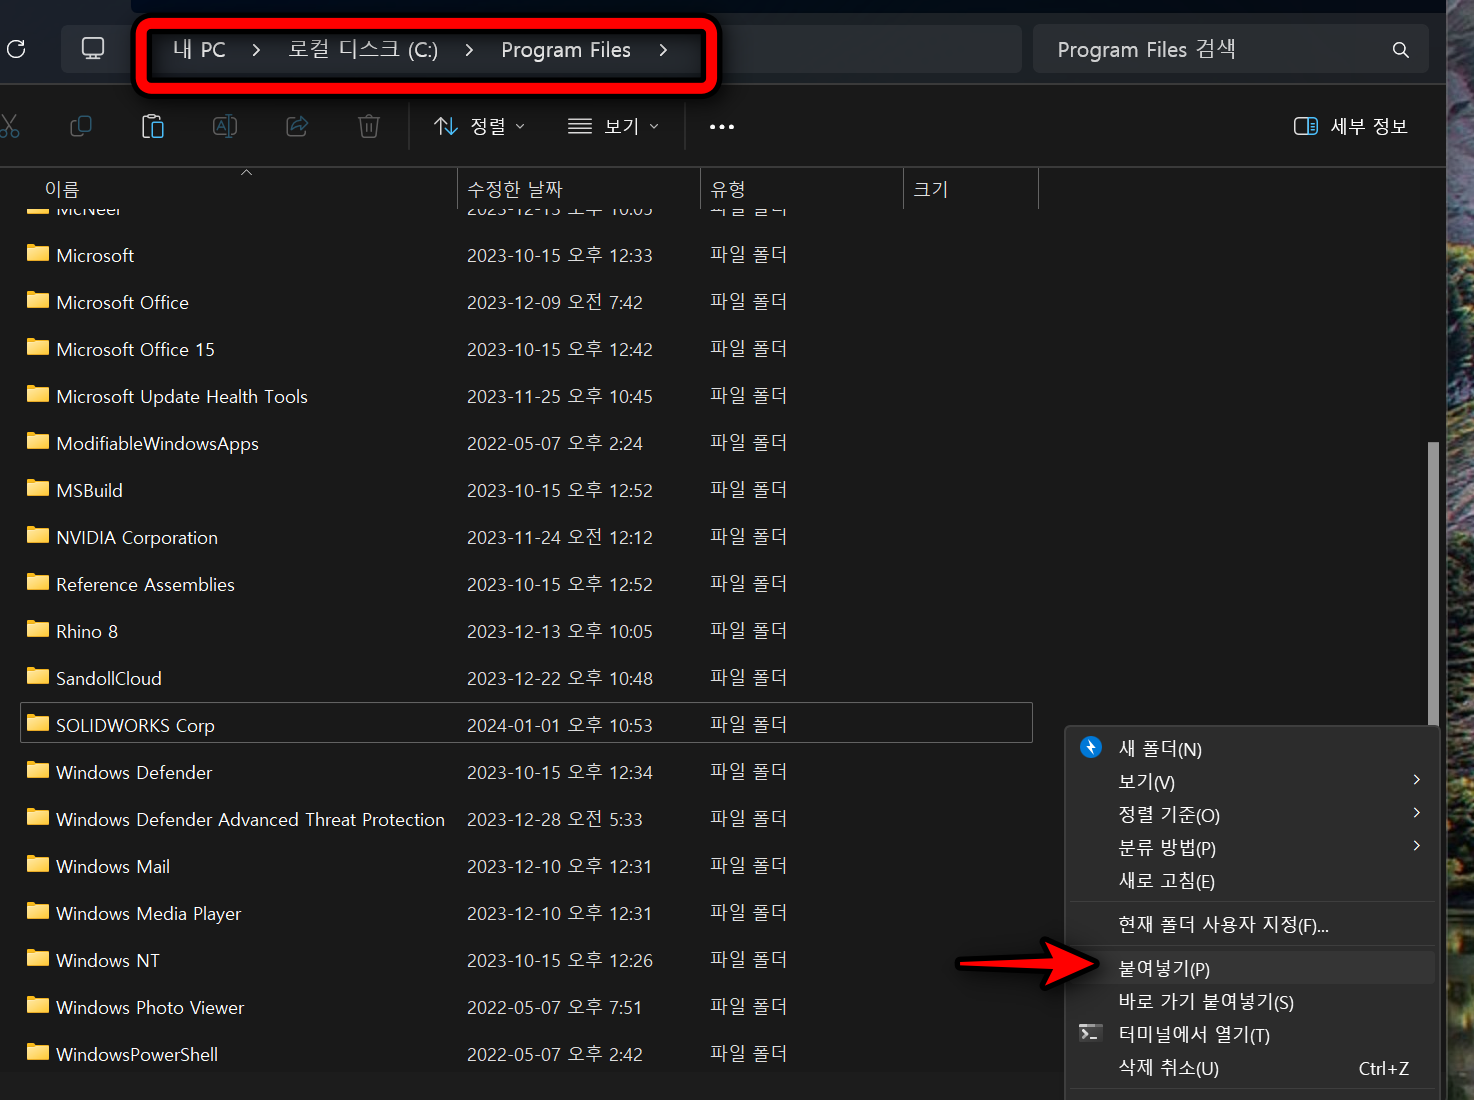Screen dimensions: 1474x1100
Task: Select the Windows Photo Viewer folder
Action: pyautogui.click(x=526, y=1007)
